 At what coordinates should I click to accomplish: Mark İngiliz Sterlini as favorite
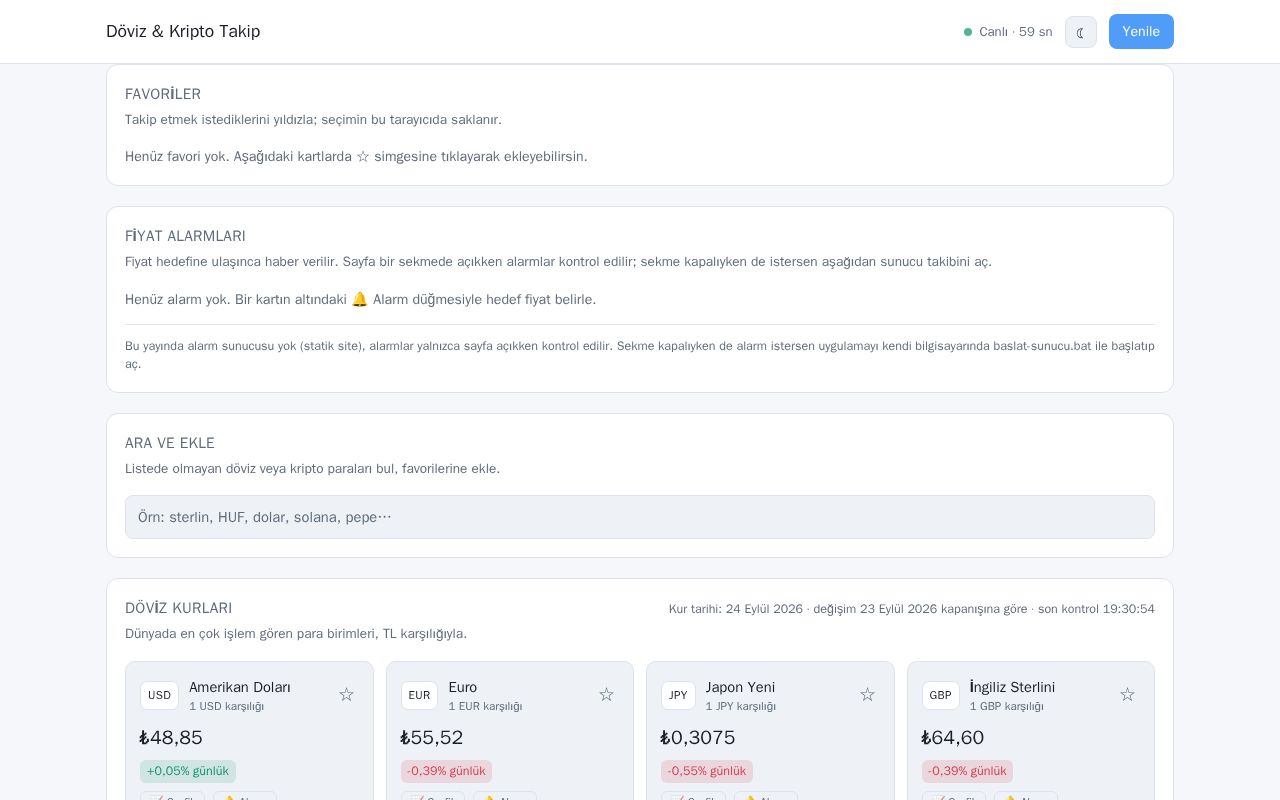click(x=1127, y=695)
